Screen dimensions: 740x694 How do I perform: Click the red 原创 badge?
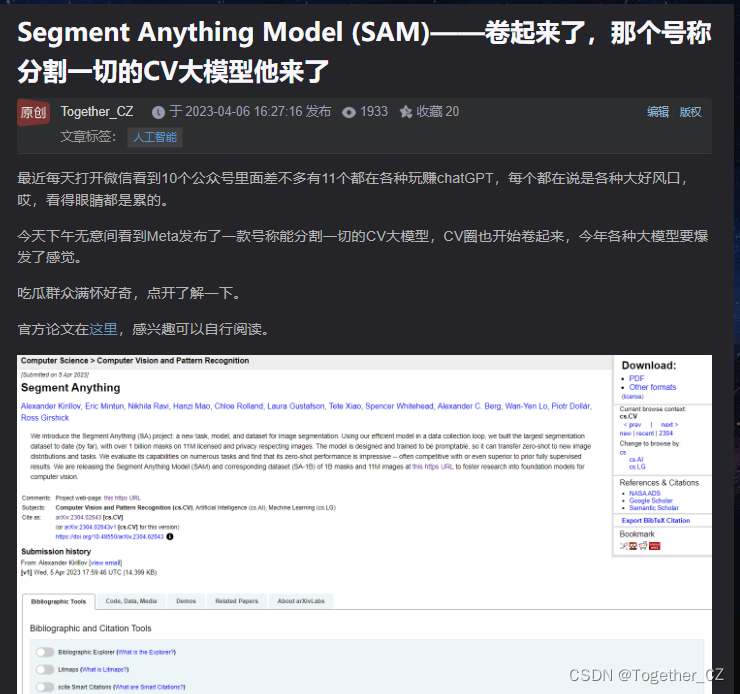tap(34, 112)
